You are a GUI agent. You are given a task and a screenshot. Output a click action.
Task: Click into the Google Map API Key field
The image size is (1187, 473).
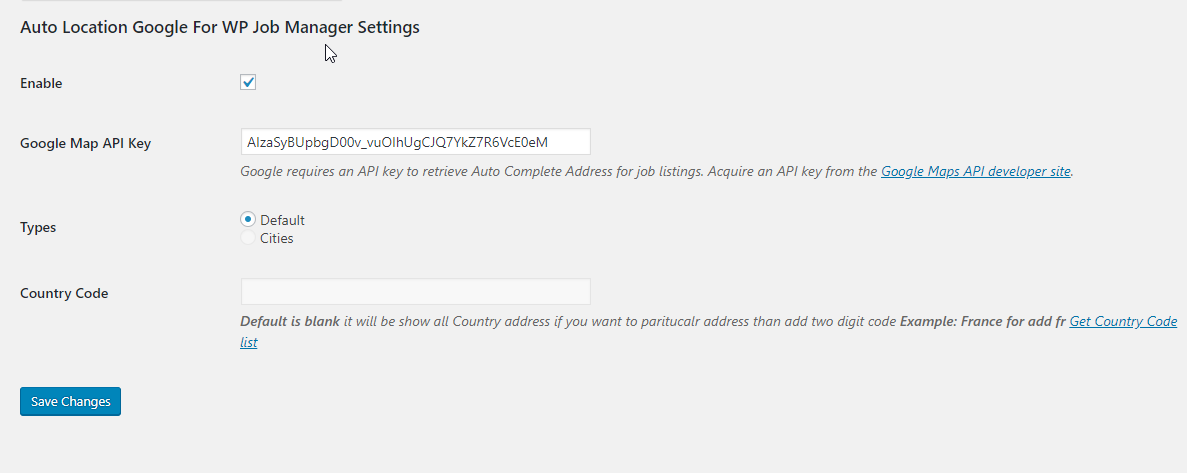click(416, 142)
